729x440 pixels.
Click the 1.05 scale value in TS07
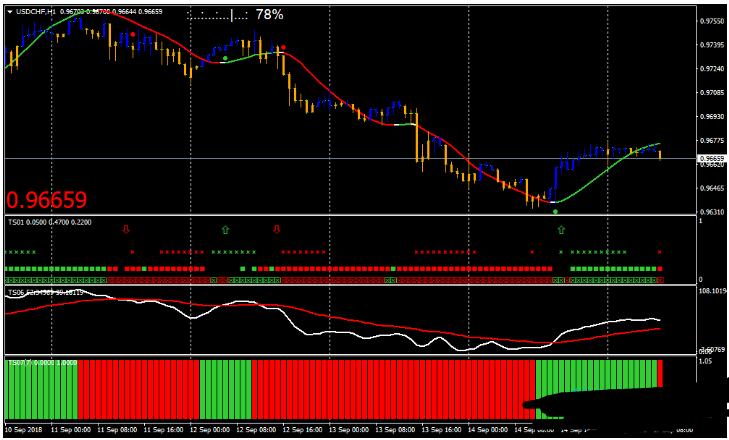pos(706,360)
